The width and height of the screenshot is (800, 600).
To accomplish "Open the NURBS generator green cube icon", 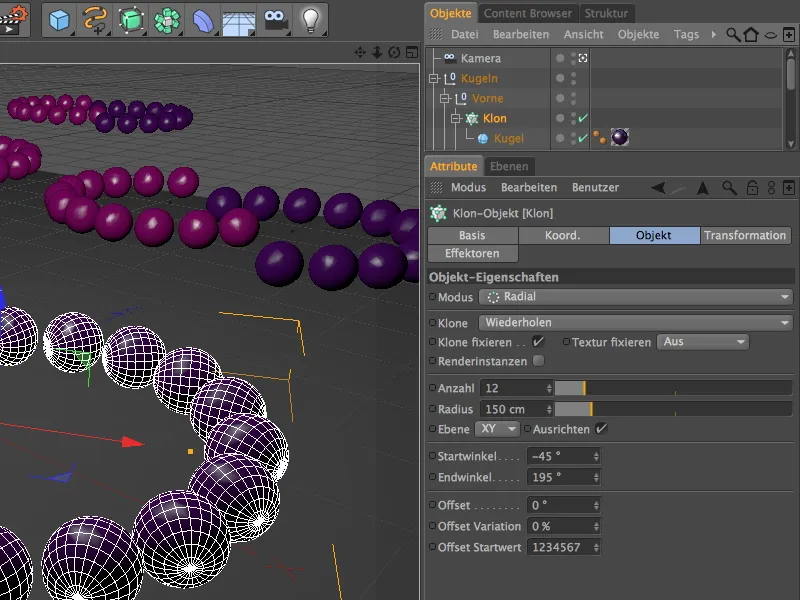I will [131, 20].
